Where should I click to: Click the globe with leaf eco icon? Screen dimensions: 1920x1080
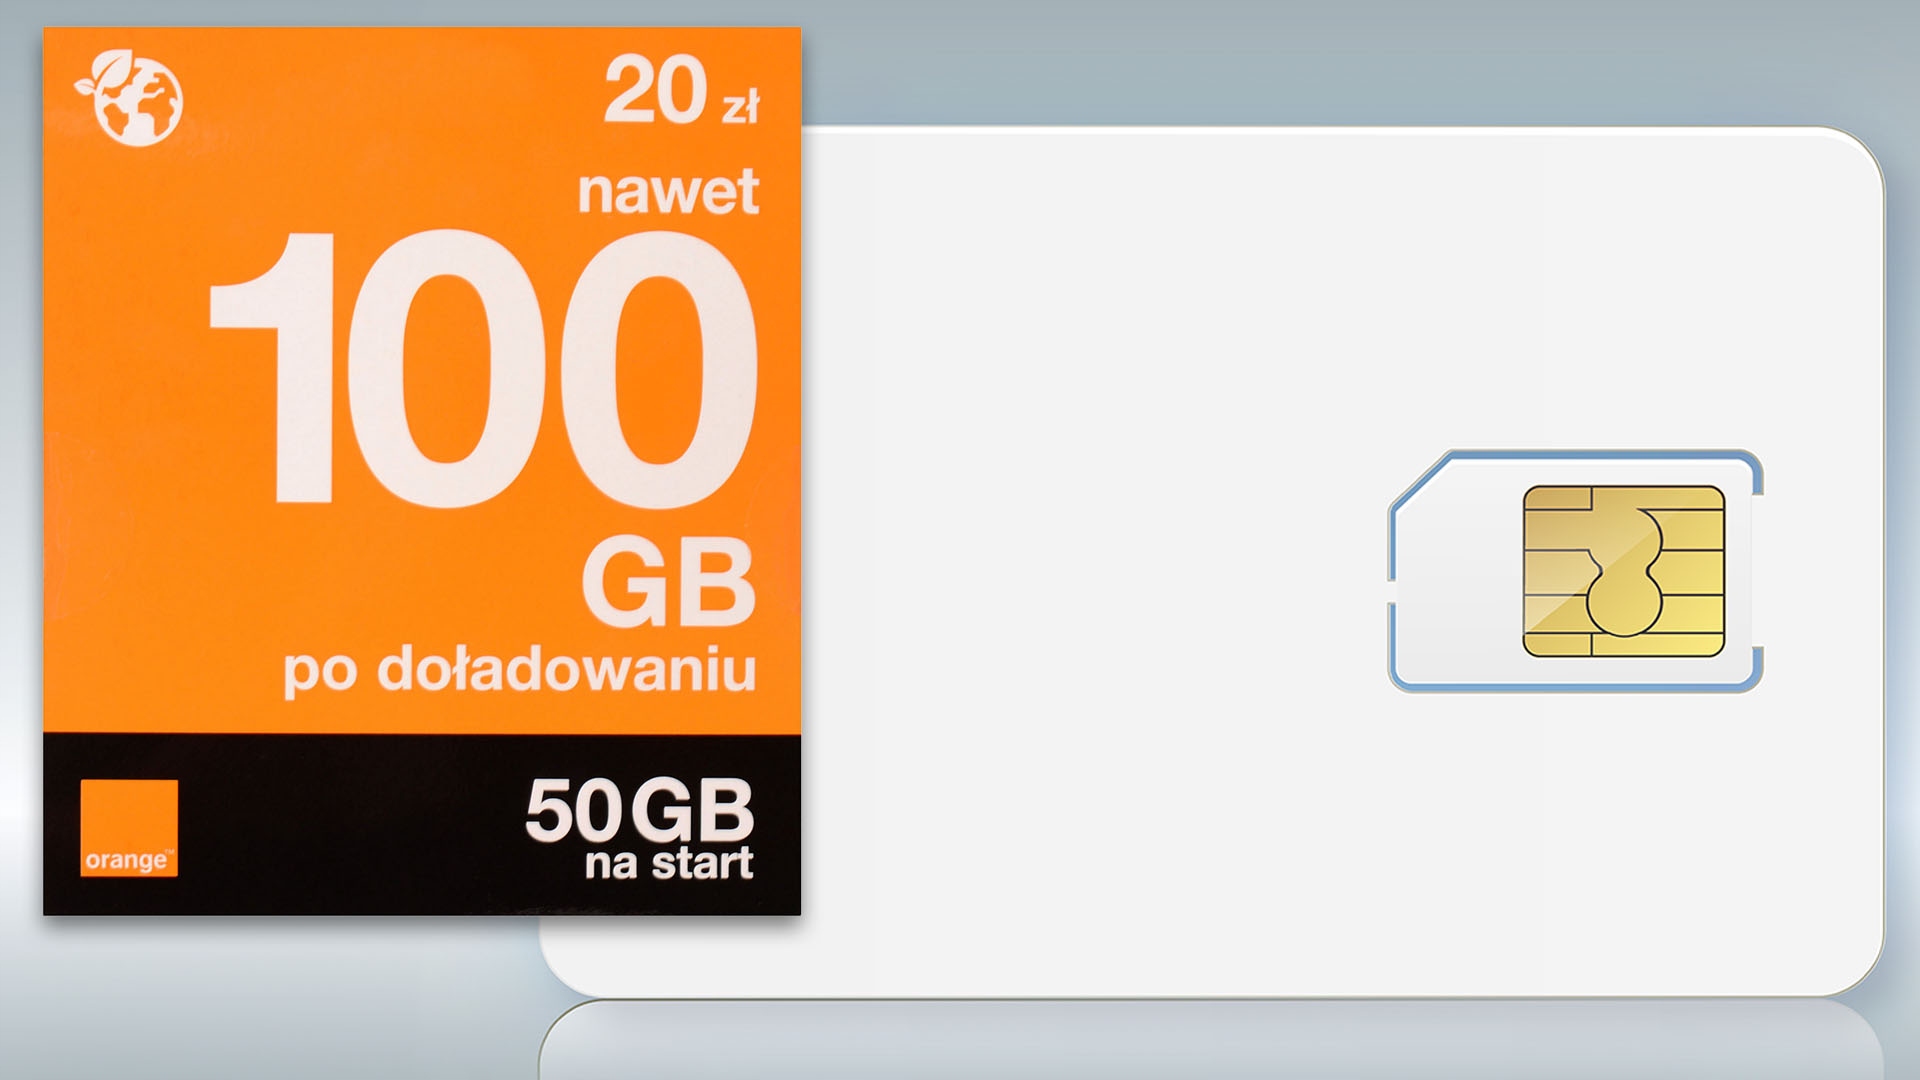point(130,98)
